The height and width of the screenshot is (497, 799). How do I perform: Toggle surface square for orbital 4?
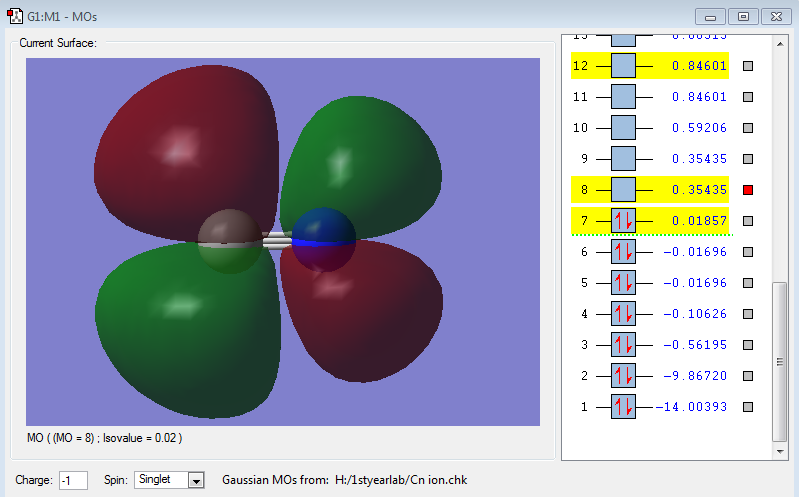point(748,314)
